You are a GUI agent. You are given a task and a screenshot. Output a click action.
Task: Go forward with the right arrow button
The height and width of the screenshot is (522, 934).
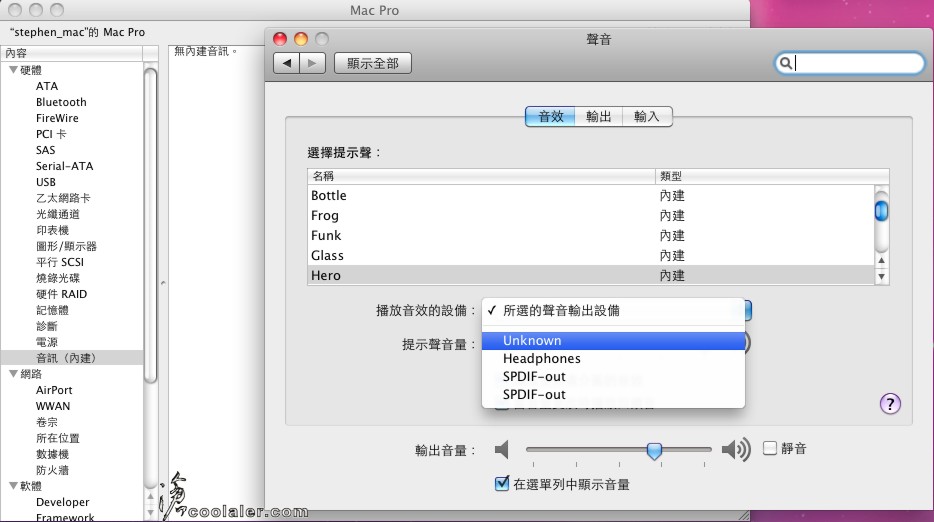point(313,63)
